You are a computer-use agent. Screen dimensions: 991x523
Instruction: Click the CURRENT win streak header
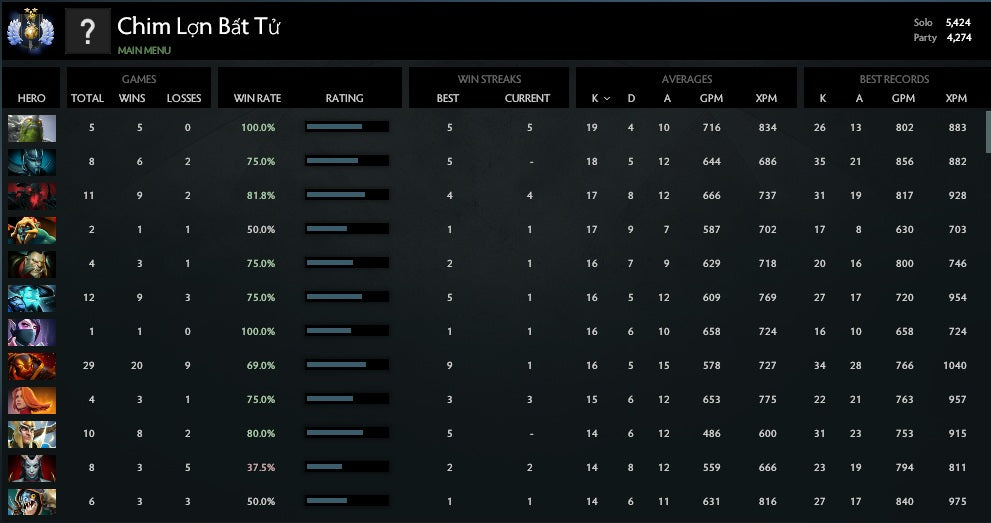527,98
